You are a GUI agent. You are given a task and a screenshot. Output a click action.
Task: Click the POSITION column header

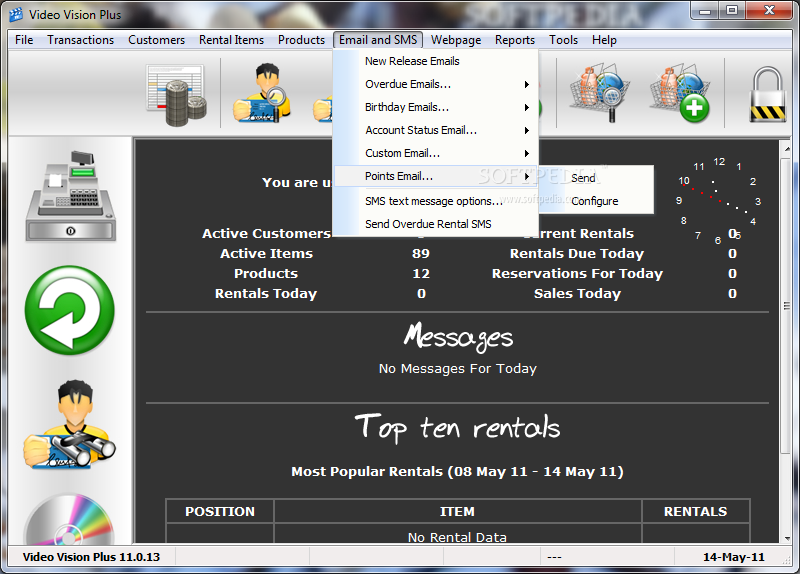pyautogui.click(x=220, y=511)
